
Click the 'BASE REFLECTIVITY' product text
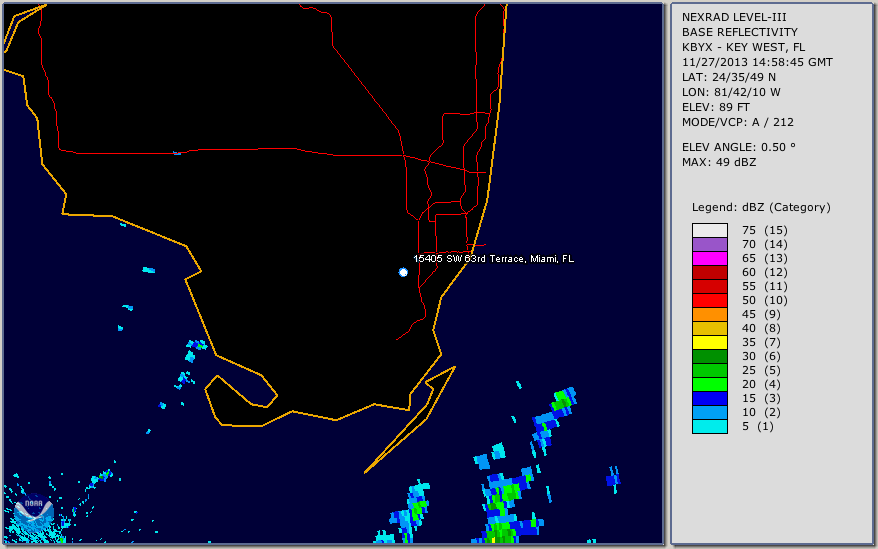[x=740, y=32]
